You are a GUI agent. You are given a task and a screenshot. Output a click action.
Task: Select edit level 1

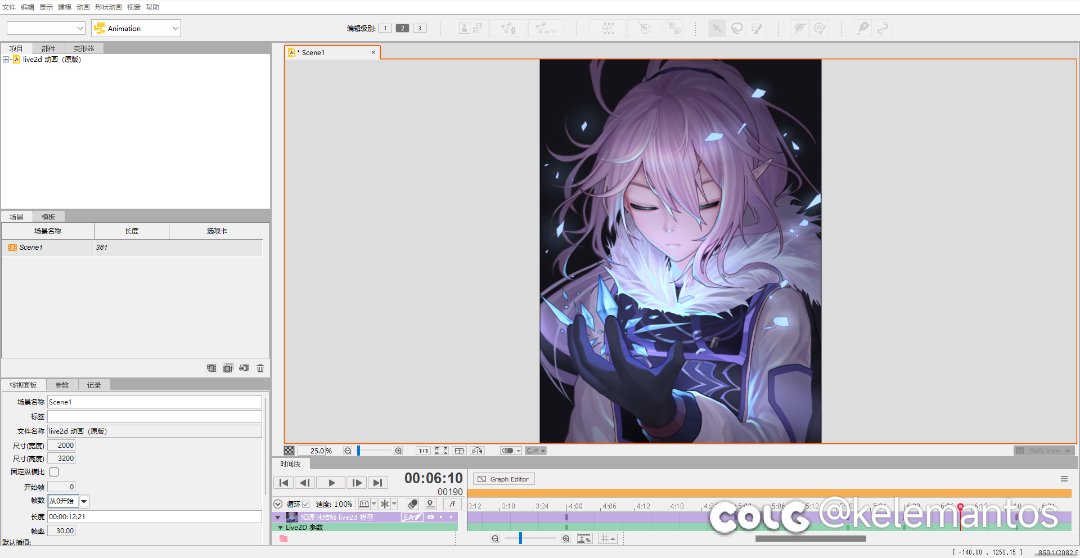pyautogui.click(x=385, y=28)
